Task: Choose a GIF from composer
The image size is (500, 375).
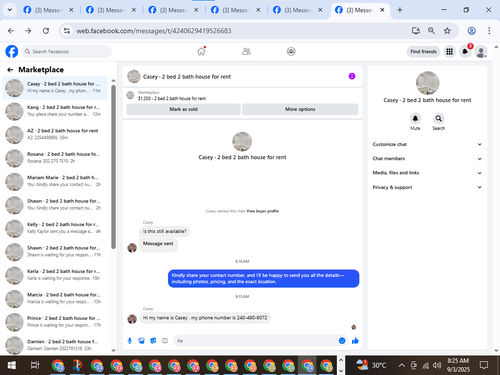Action: point(165,341)
